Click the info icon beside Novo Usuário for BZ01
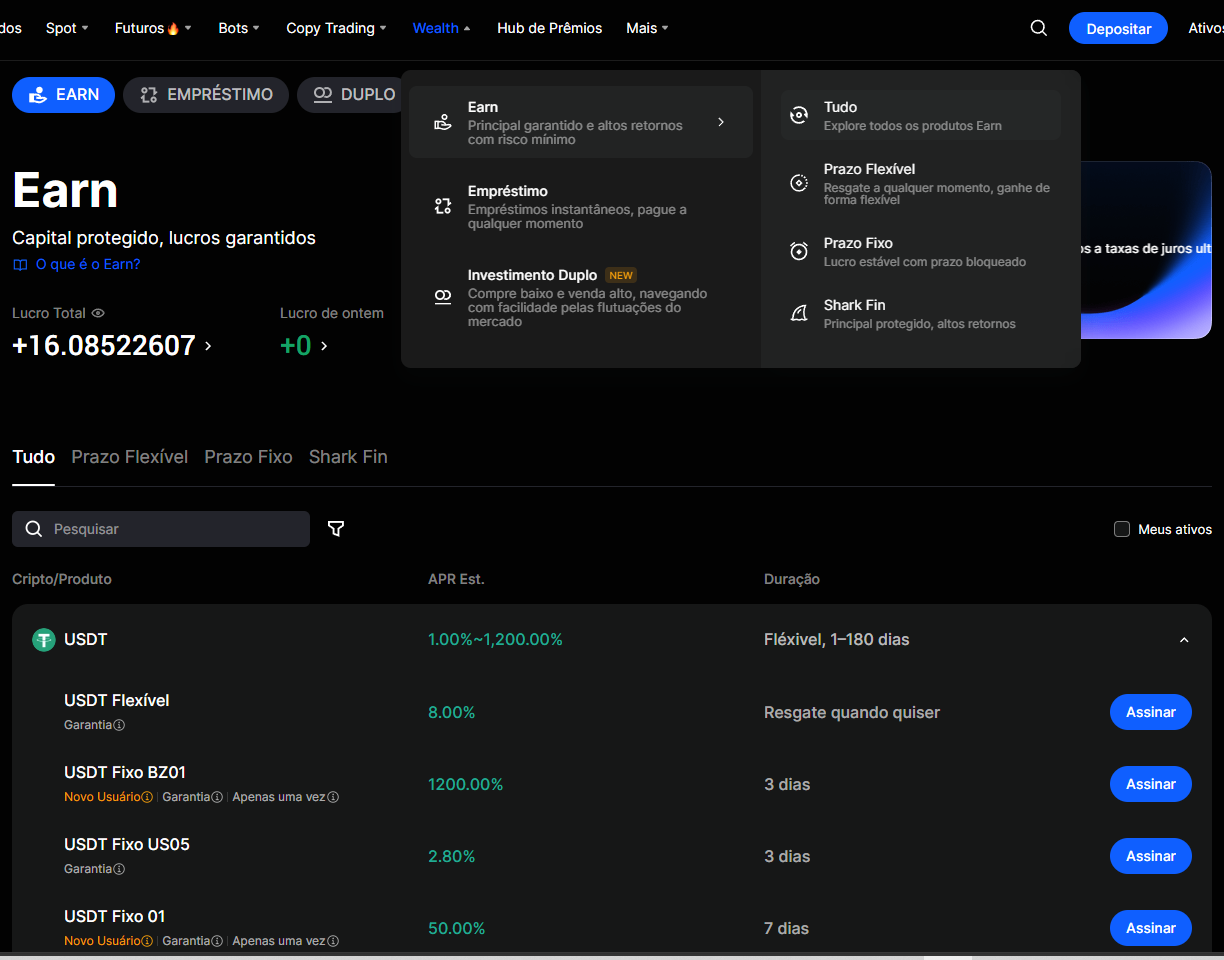The height and width of the screenshot is (960, 1224). click(147, 797)
